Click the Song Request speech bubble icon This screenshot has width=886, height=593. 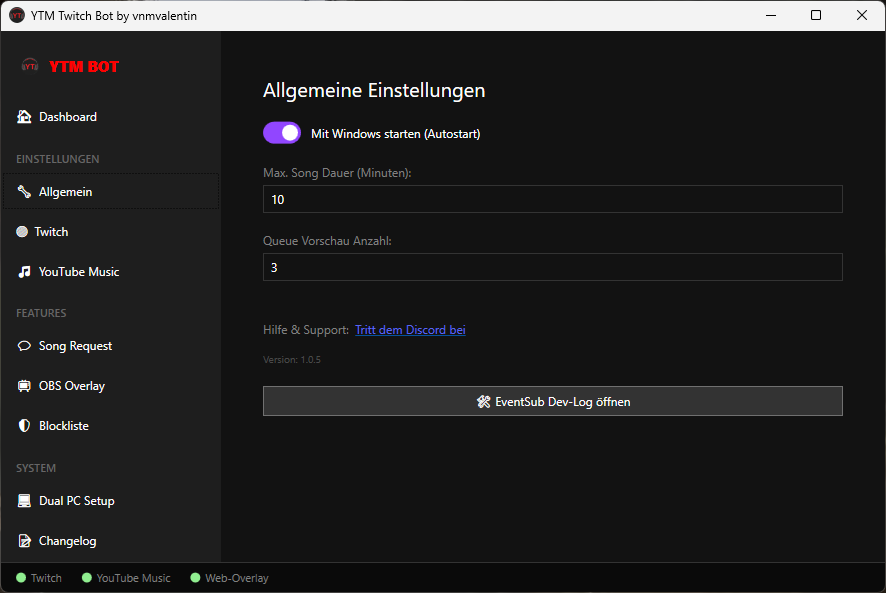[24, 346]
